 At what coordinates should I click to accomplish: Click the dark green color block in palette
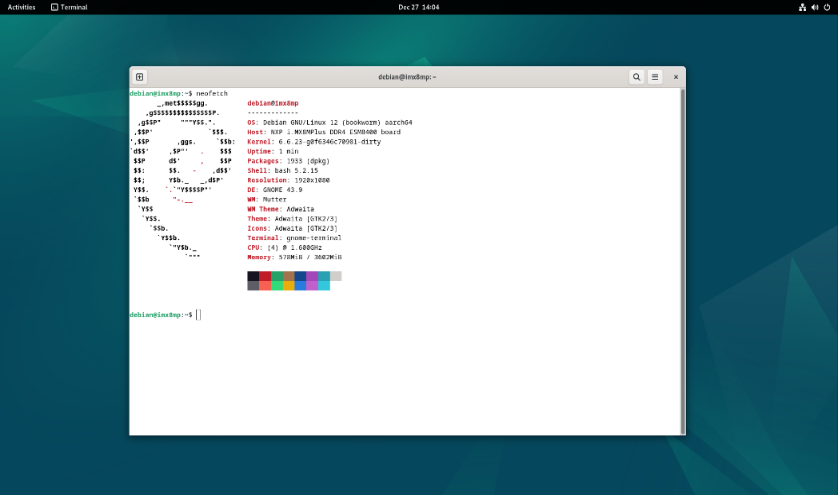tap(277, 276)
